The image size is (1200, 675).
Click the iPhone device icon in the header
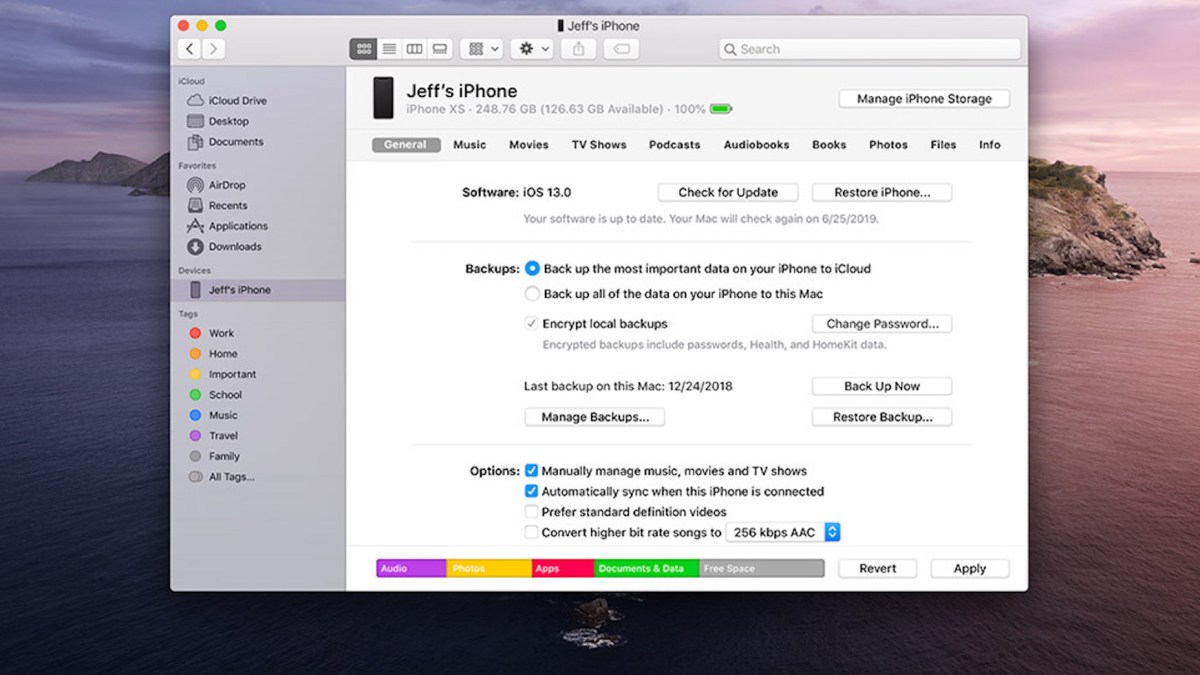coord(383,98)
